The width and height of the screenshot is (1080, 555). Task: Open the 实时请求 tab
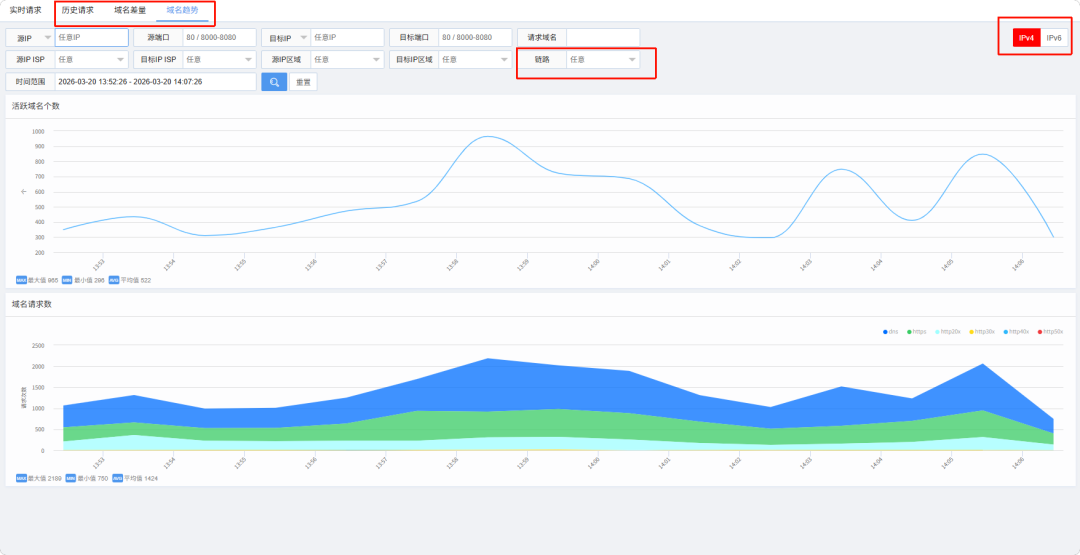click(x=25, y=10)
